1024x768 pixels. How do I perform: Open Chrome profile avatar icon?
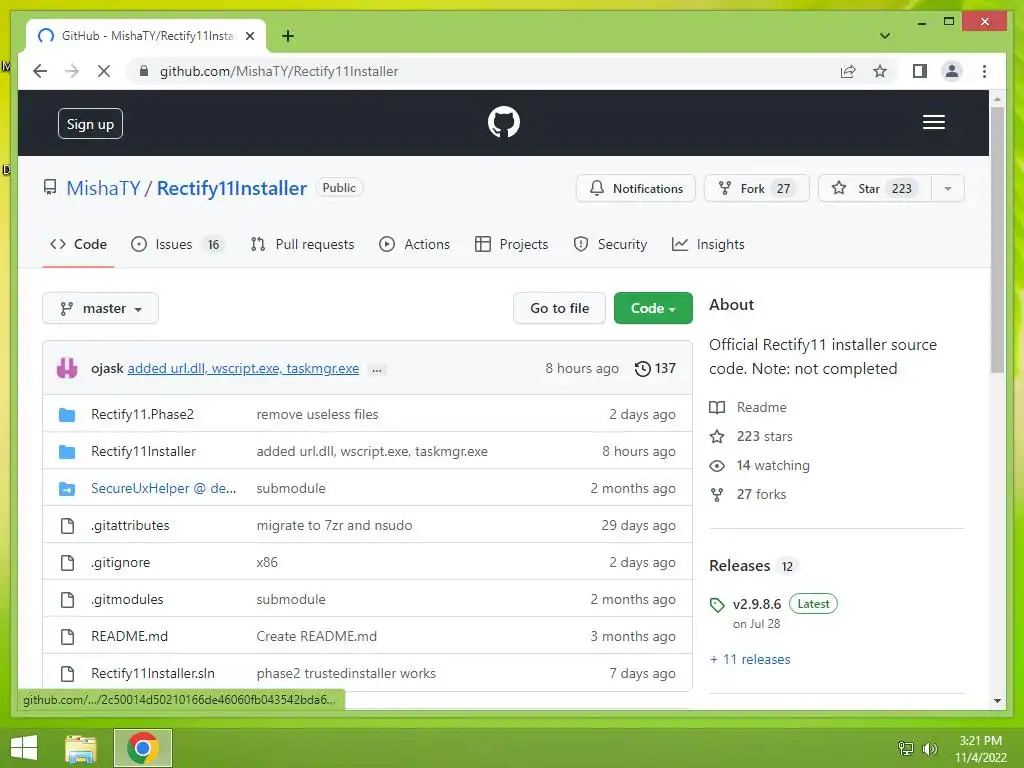952,71
